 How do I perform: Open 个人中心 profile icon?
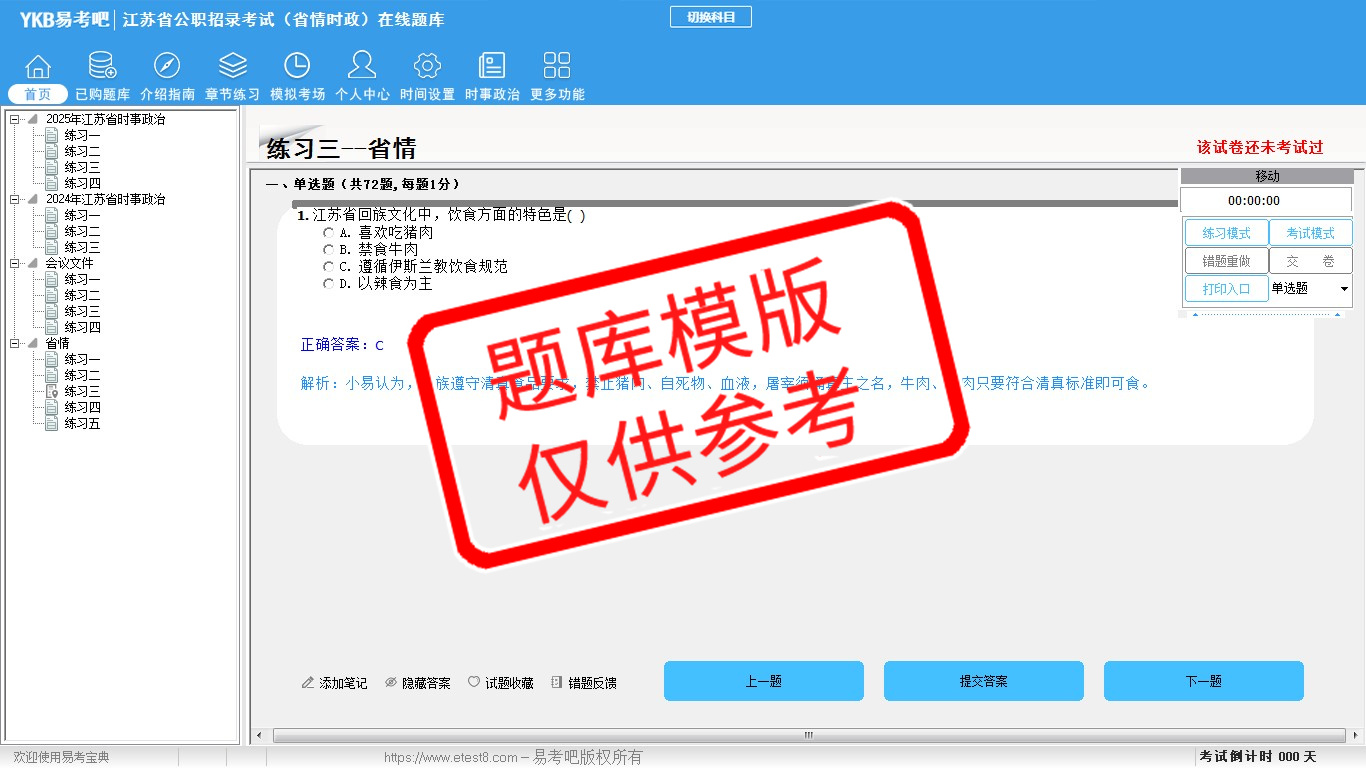[362, 67]
